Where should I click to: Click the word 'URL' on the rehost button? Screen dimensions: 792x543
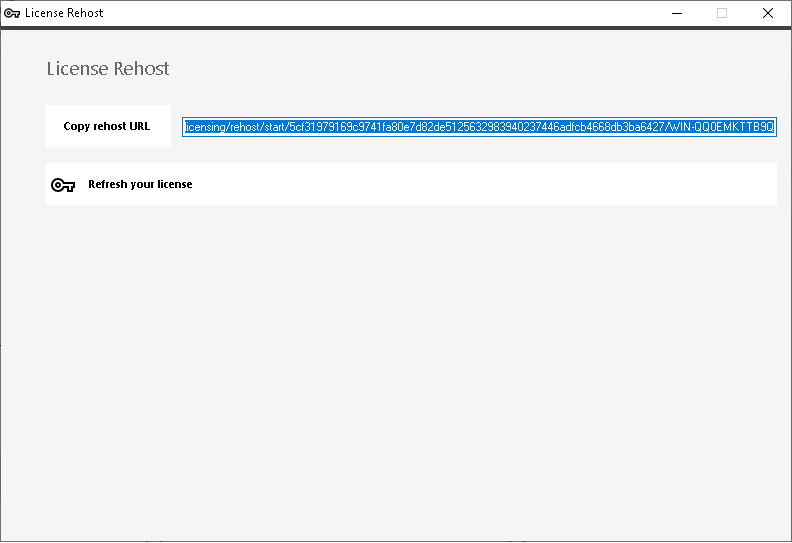coord(139,126)
